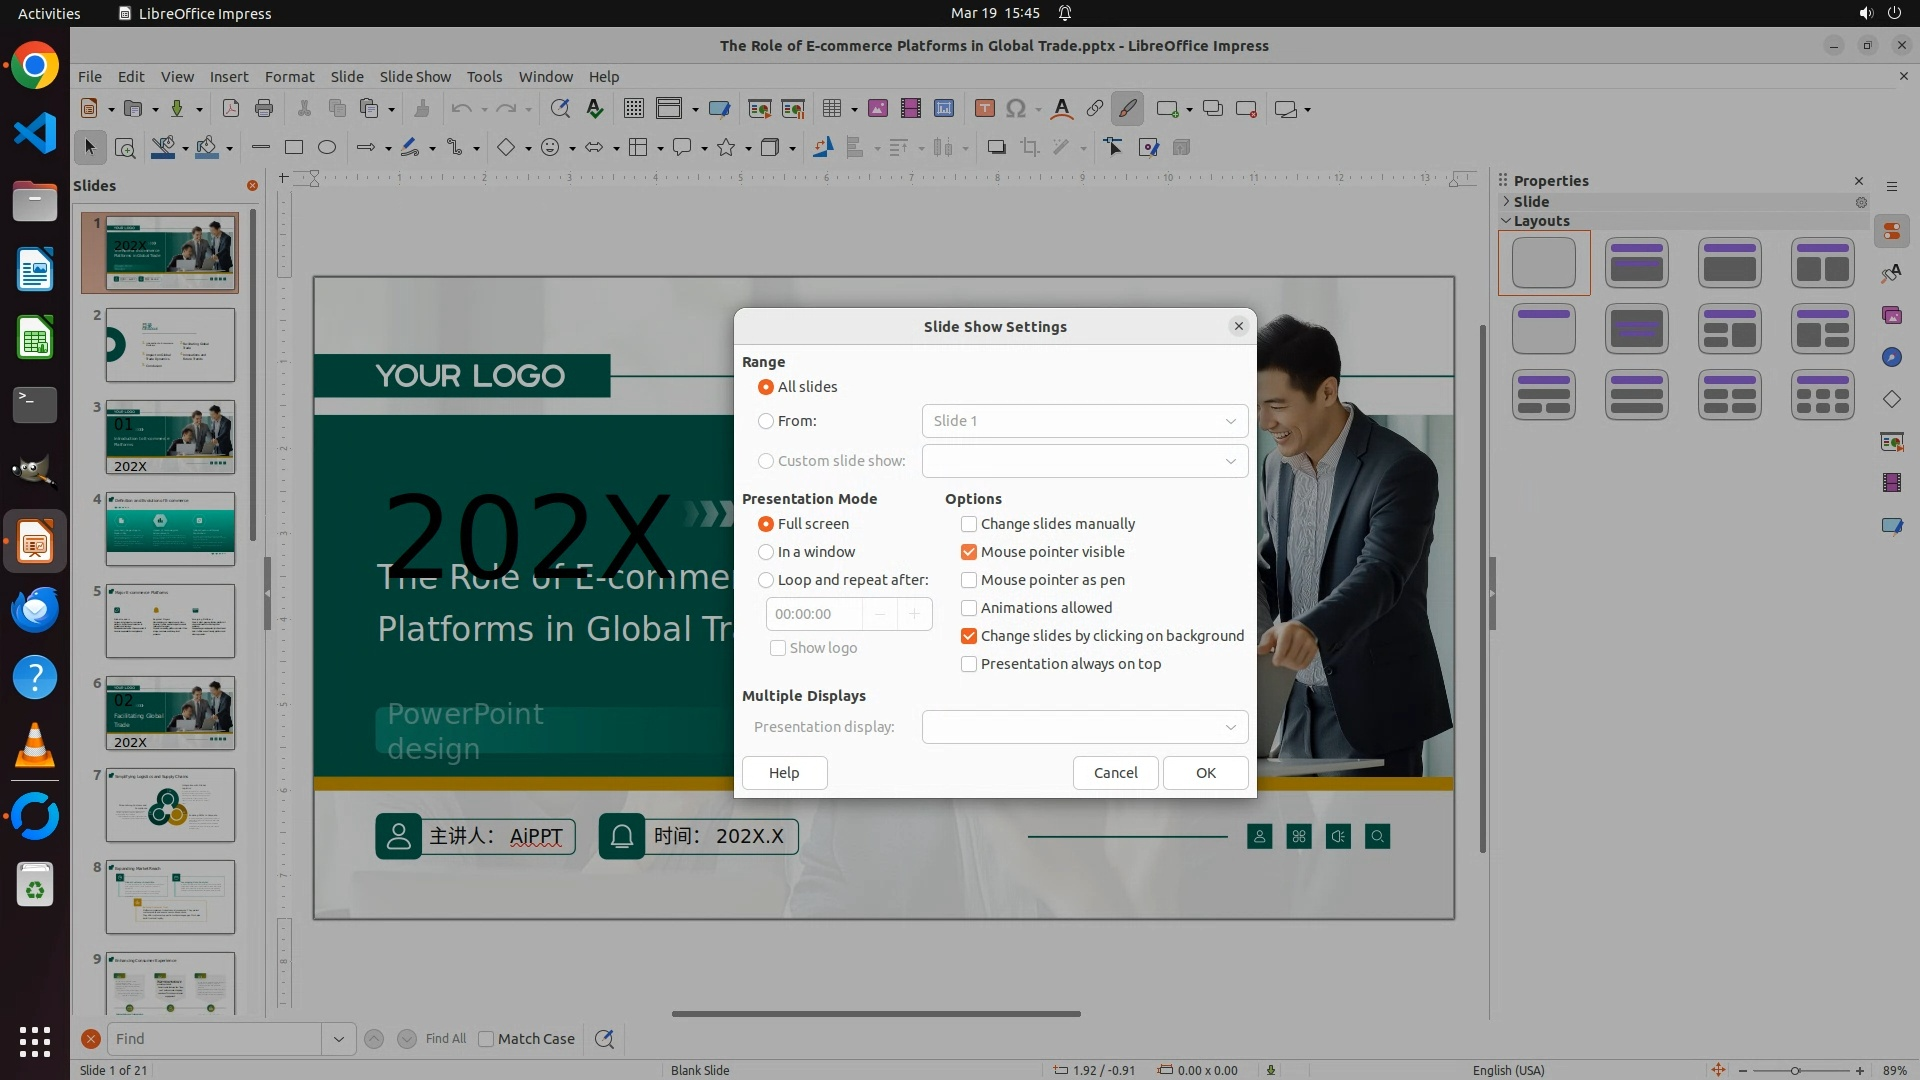
Task: Click the Cancel button in dialog
Action: 1115,773
